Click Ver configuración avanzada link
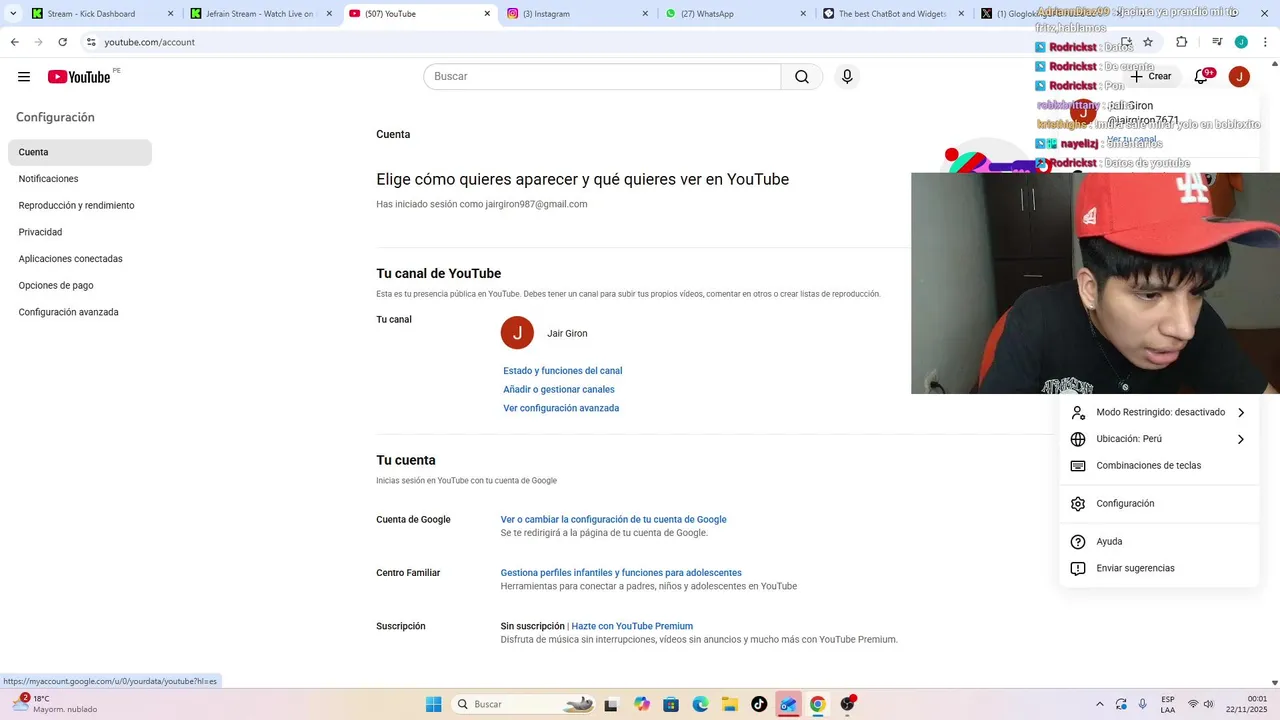 tap(561, 408)
